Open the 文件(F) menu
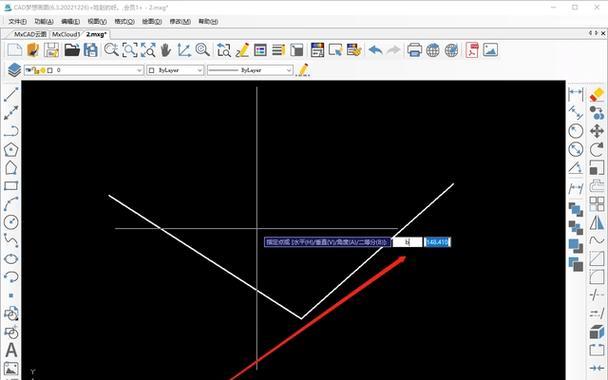 pyautogui.click(x=17, y=21)
